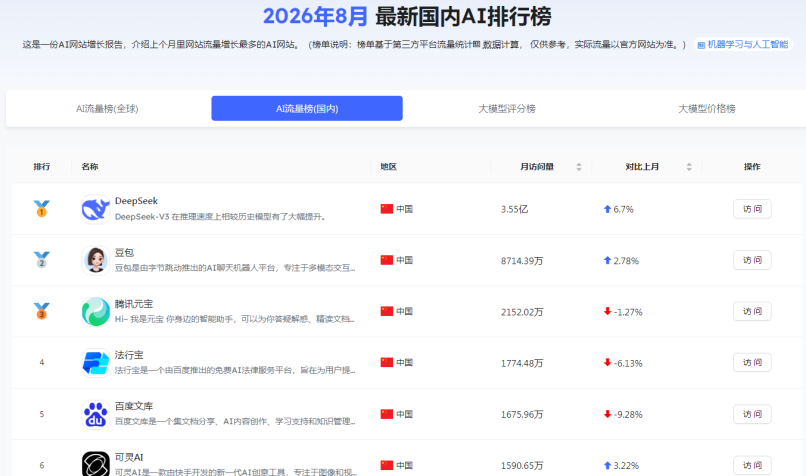
Task: Open the 豆包 name link
Action: click(x=124, y=252)
